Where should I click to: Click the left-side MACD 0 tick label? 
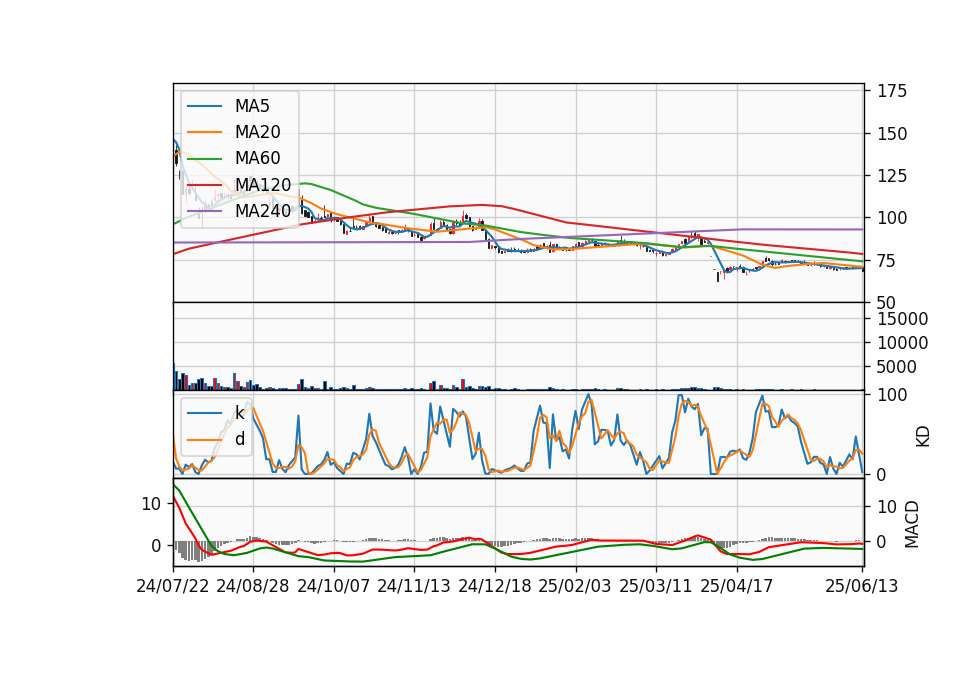coord(156,546)
